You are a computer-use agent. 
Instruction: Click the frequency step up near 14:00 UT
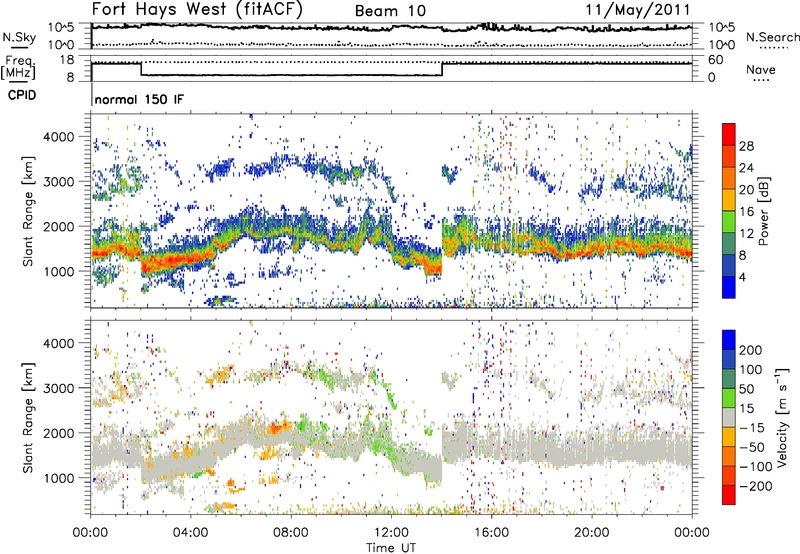[442, 69]
